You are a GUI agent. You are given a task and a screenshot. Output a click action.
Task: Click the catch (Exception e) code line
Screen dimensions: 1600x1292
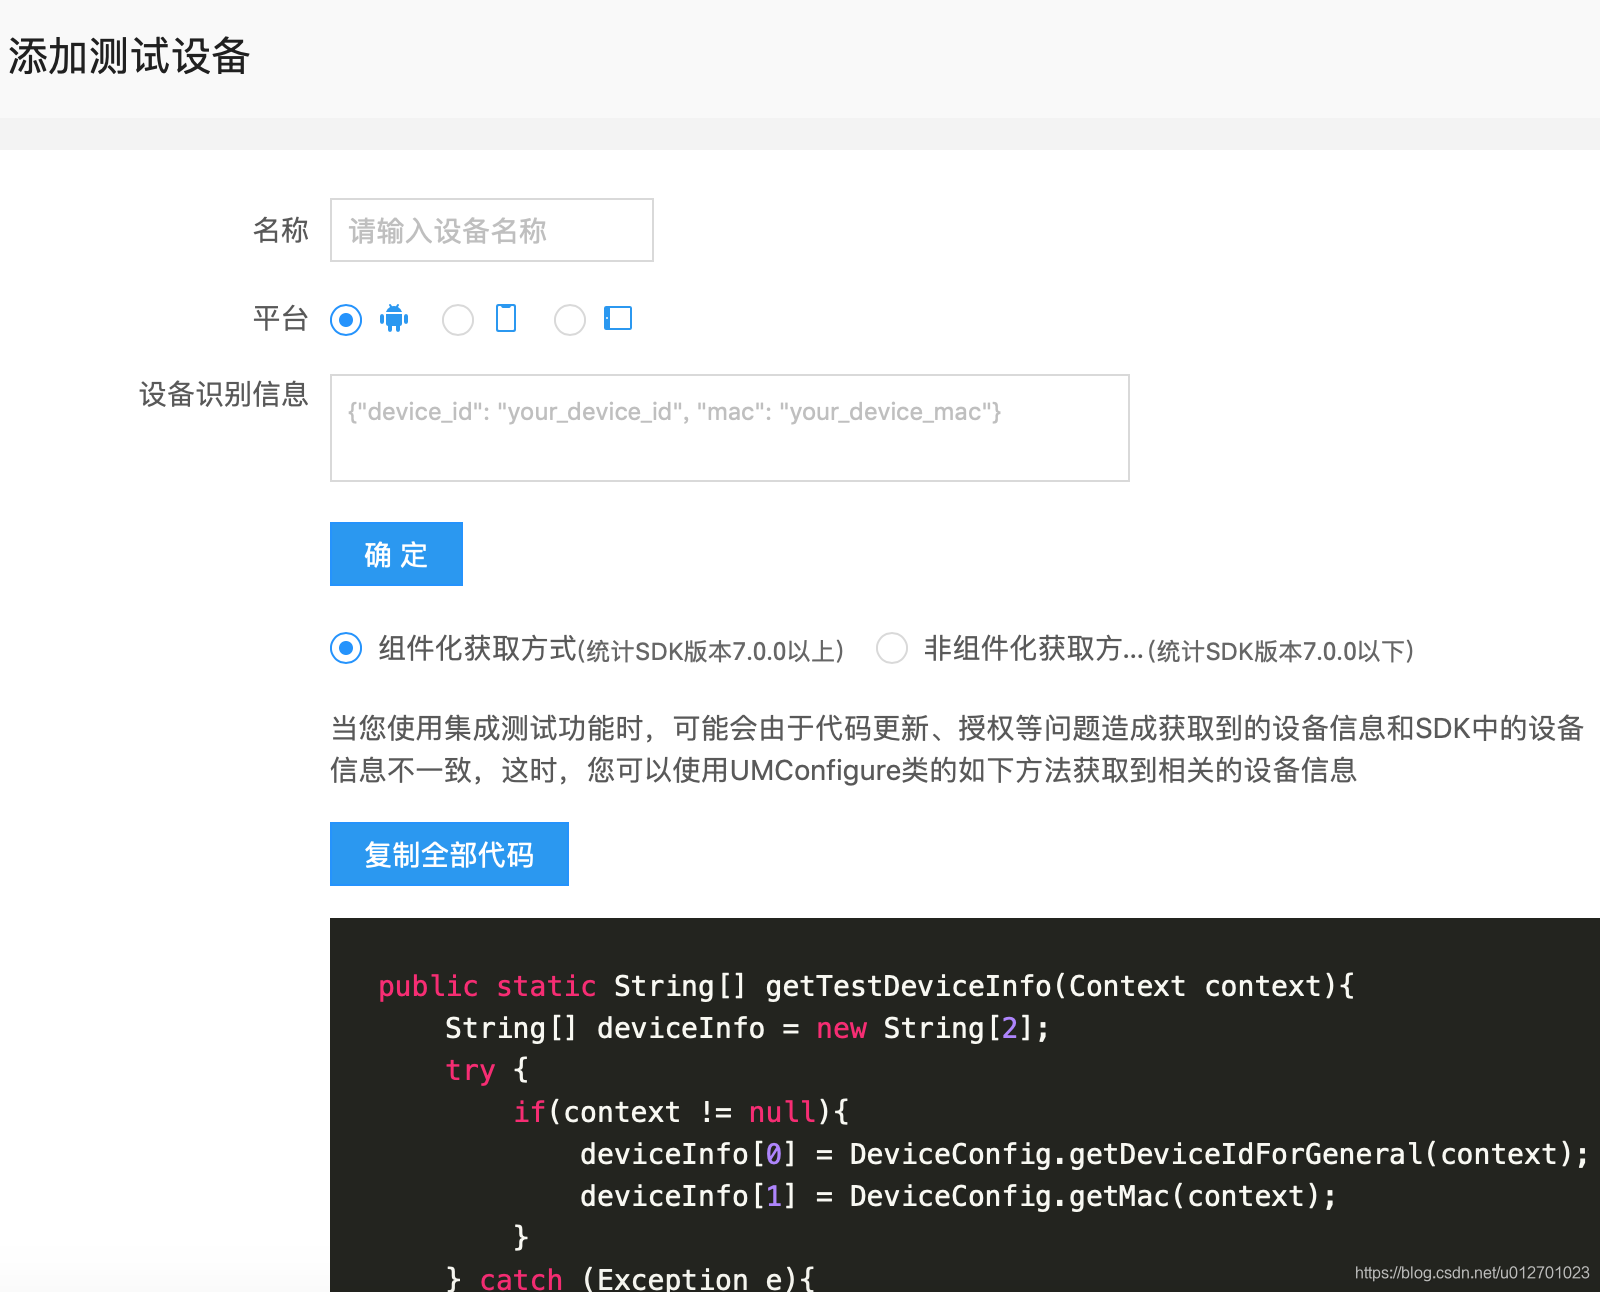(x=630, y=1279)
